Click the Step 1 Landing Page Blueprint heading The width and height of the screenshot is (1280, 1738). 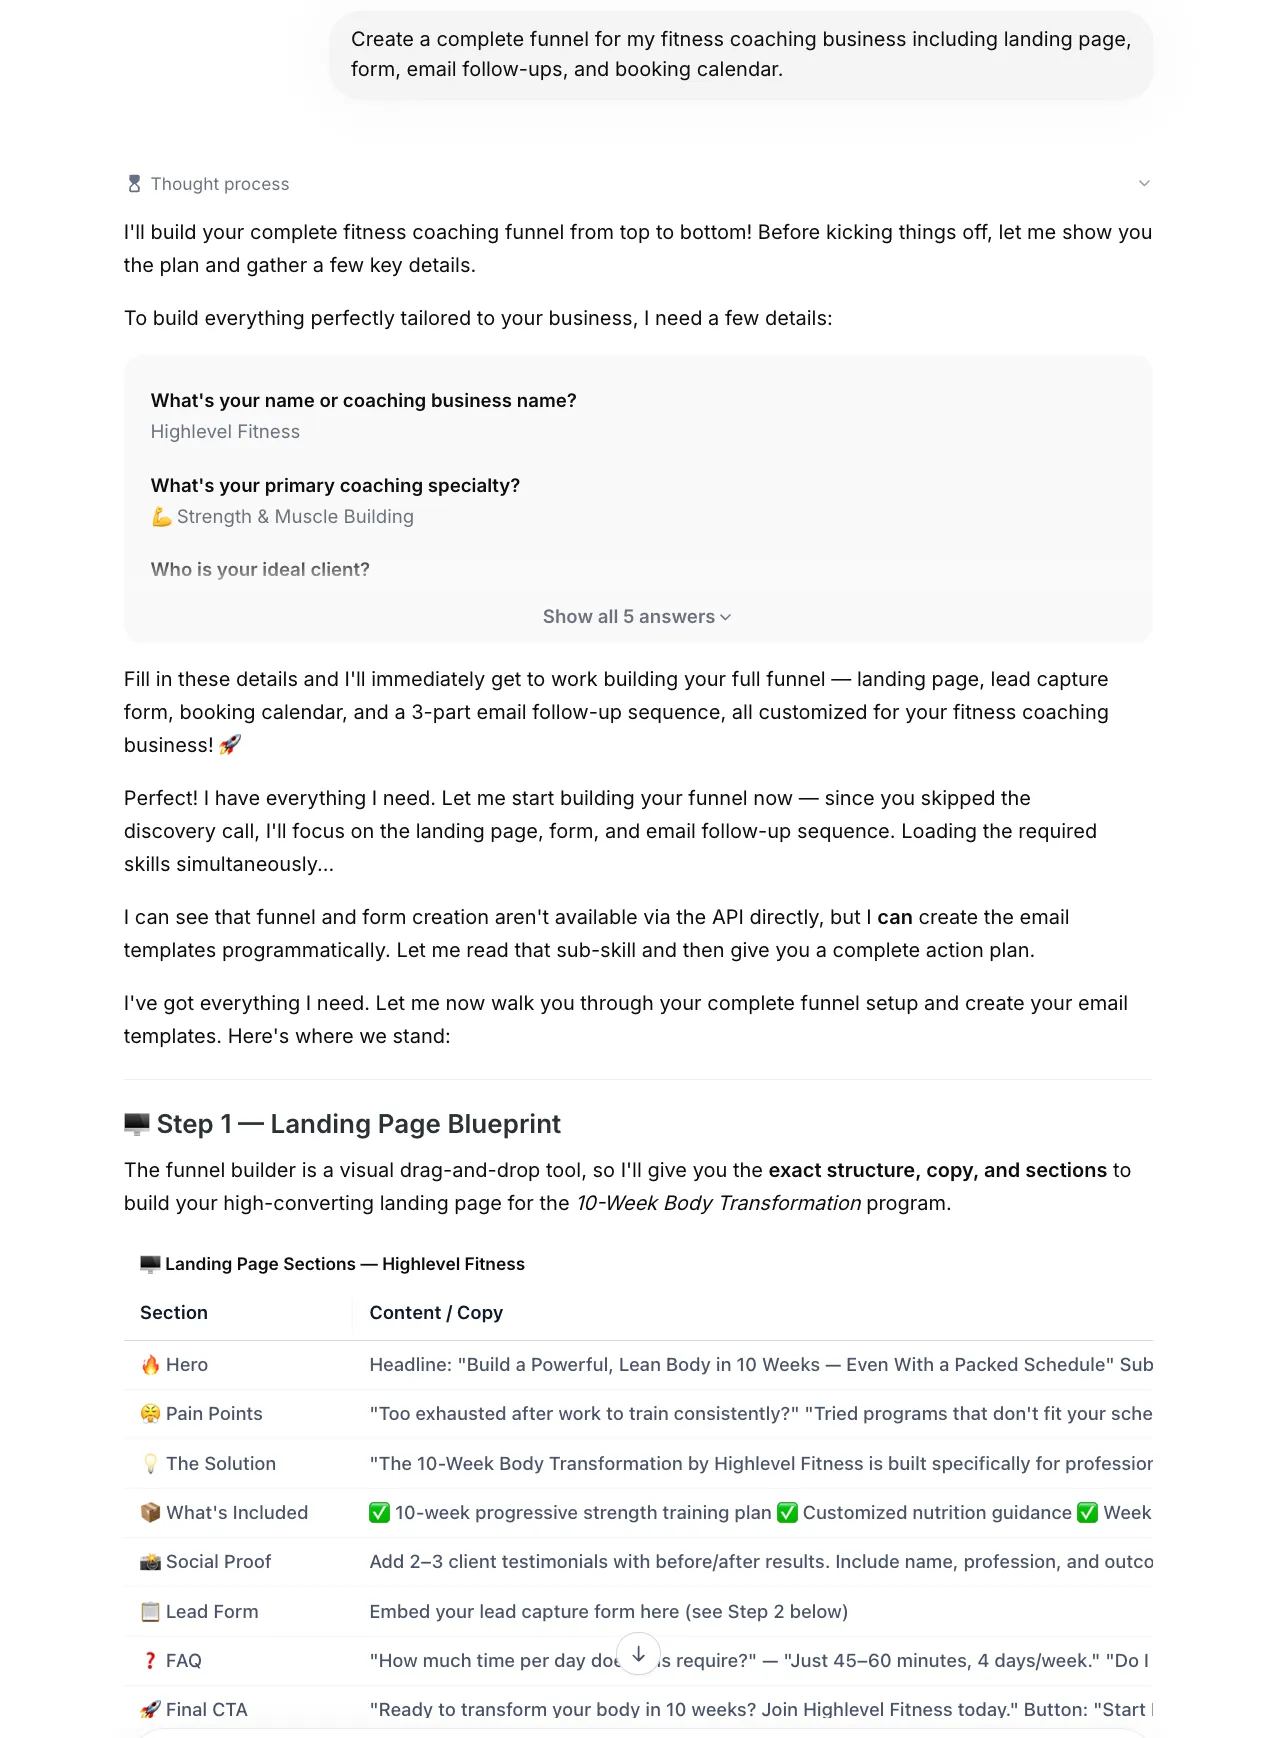click(x=342, y=1124)
